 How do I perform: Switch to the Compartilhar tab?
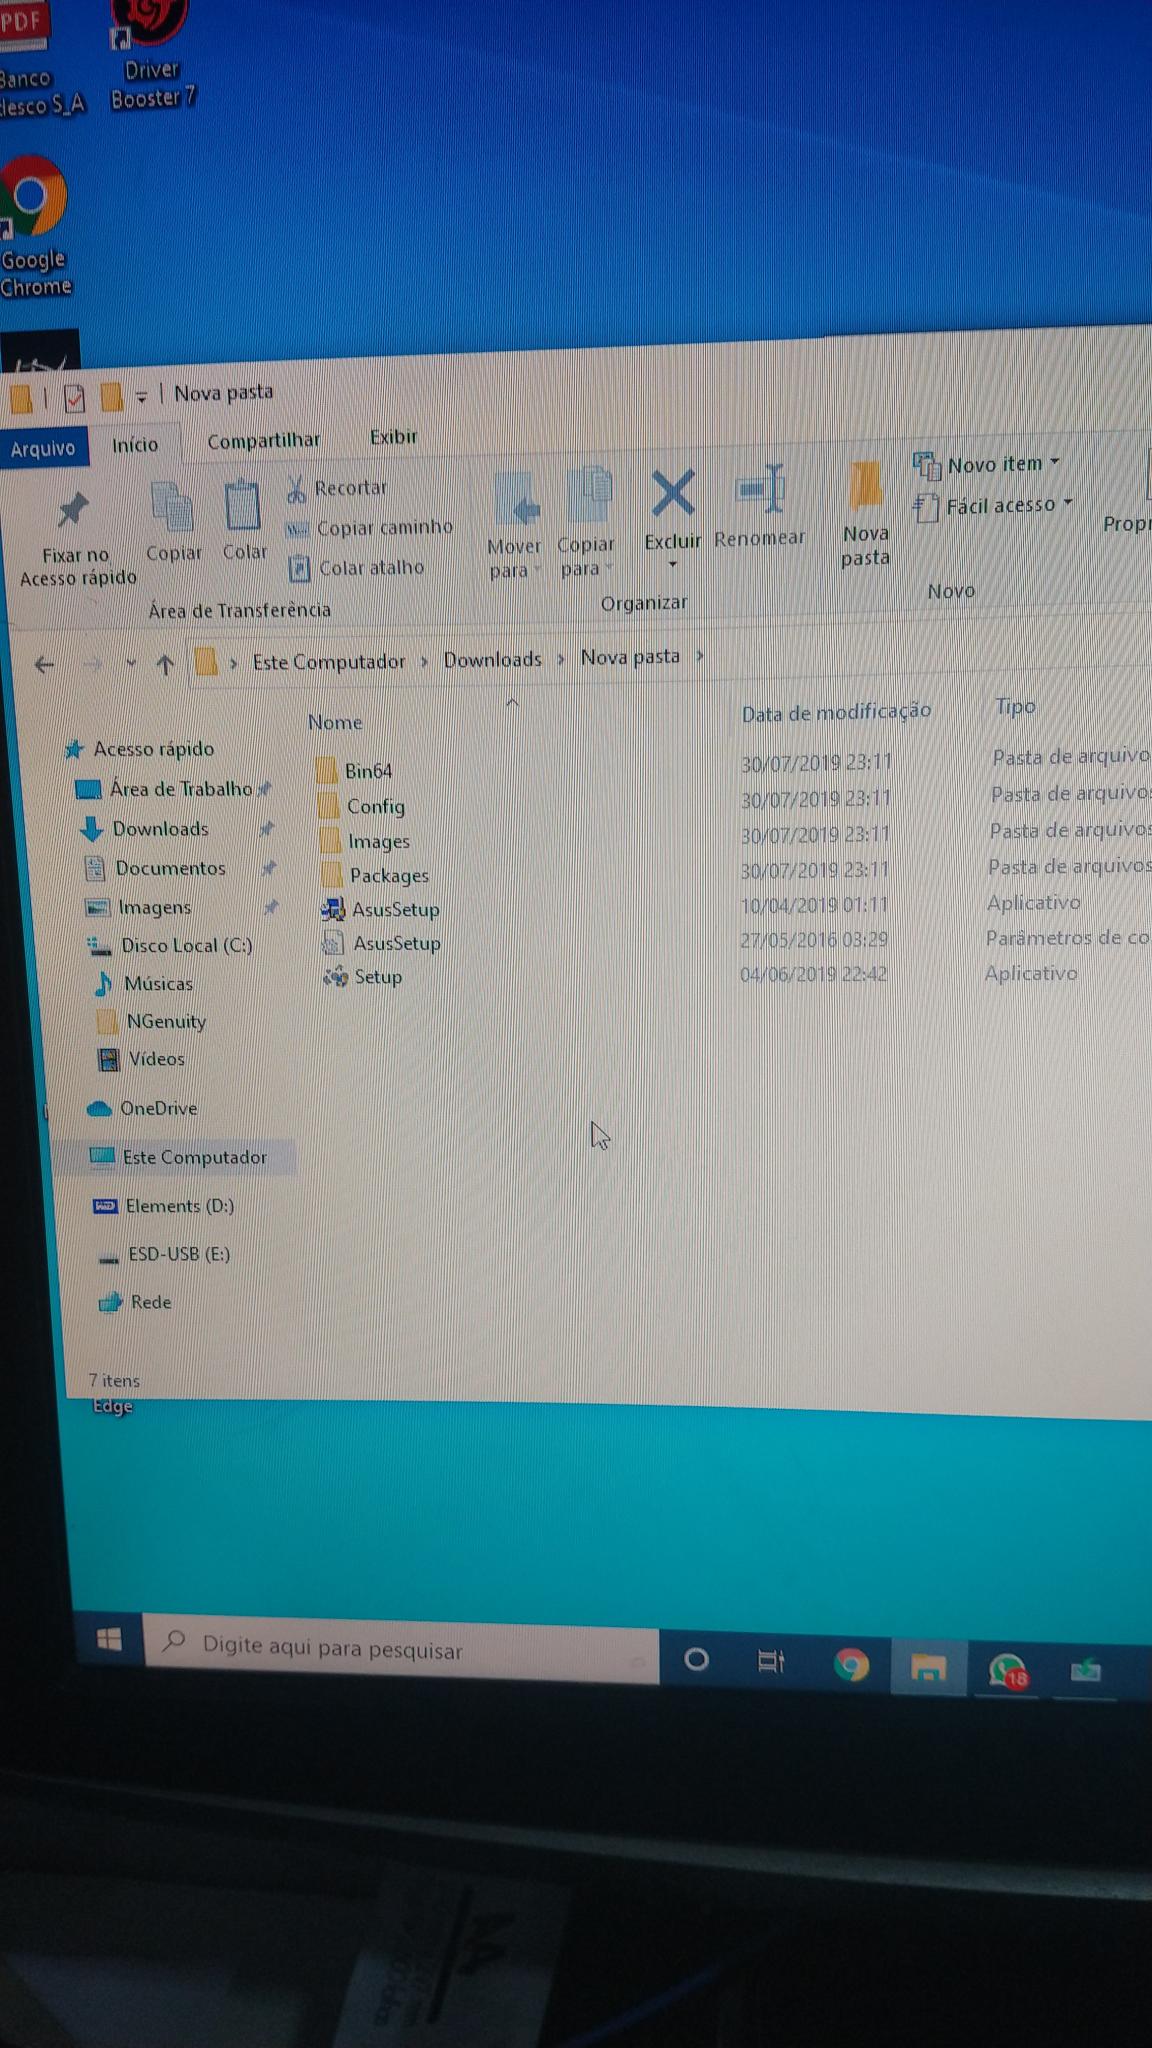click(263, 440)
